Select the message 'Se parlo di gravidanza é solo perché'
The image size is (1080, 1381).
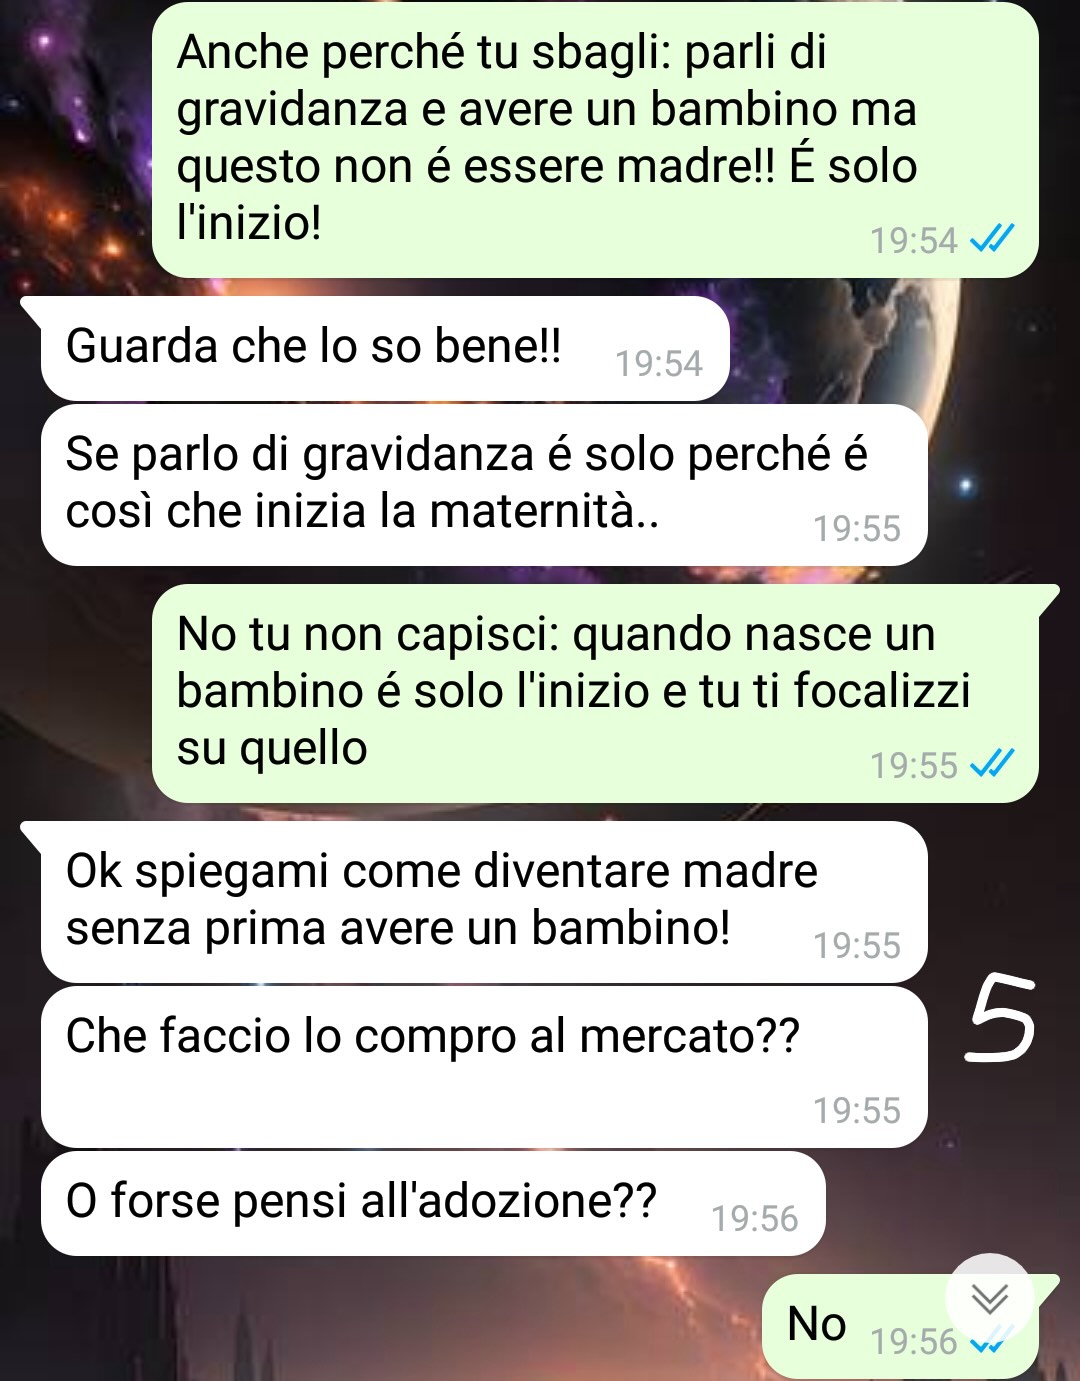[484, 485]
